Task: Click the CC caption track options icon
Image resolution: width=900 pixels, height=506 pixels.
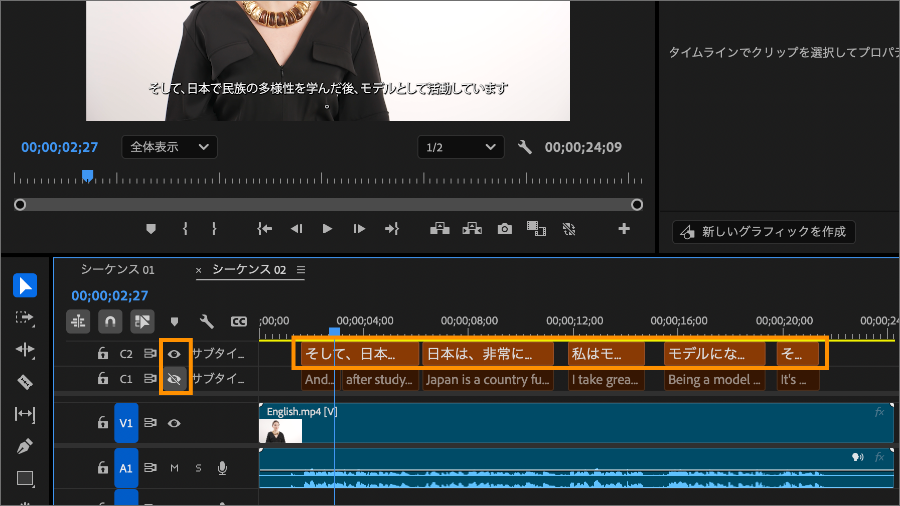Action: (239, 321)
